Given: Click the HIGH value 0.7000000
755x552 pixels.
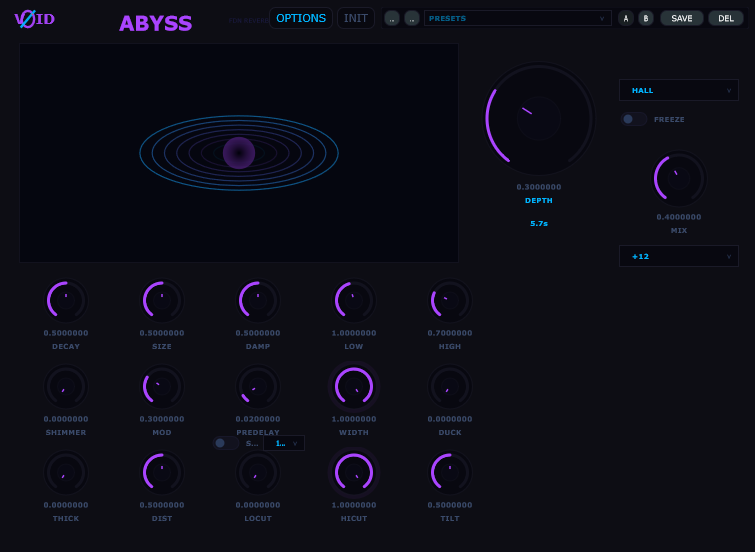Looking at the screenshot, I should [450, 333].
